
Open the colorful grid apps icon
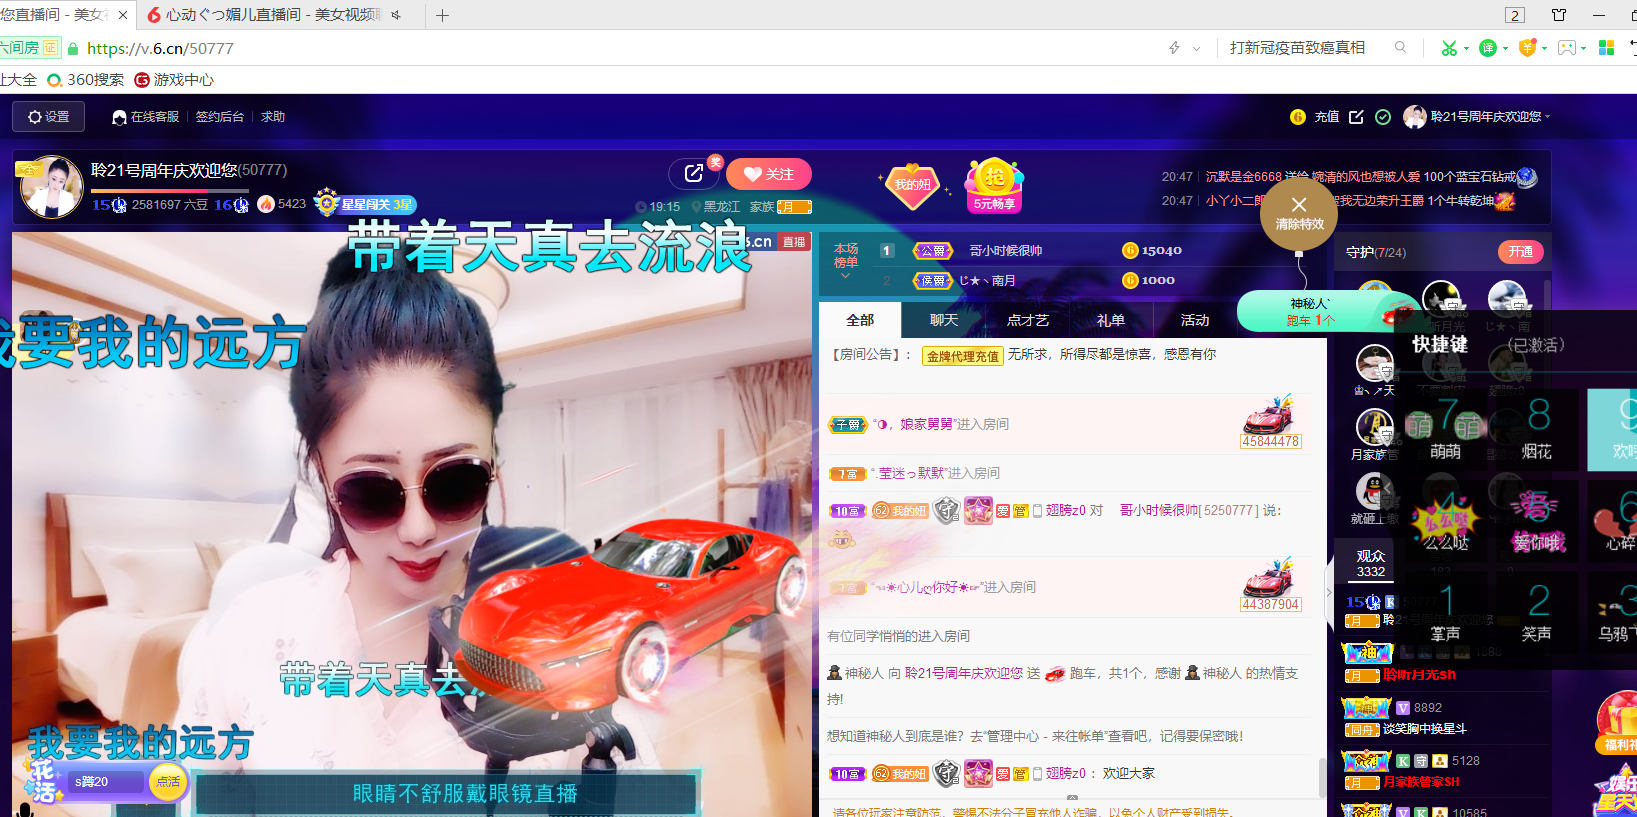[x=1607, y=48]
